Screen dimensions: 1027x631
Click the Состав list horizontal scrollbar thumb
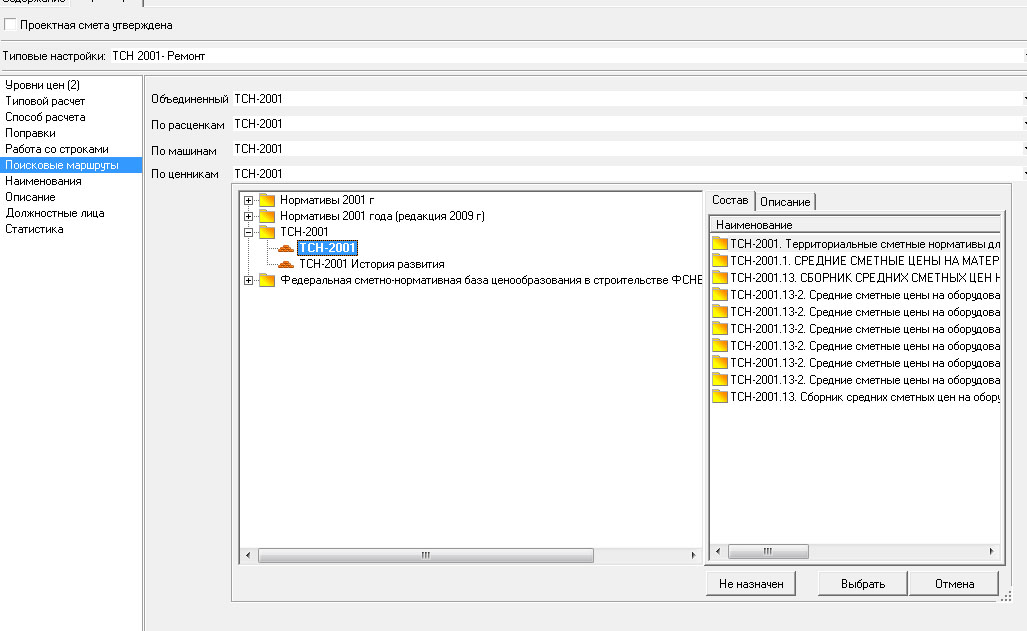[x=768, y=552]
